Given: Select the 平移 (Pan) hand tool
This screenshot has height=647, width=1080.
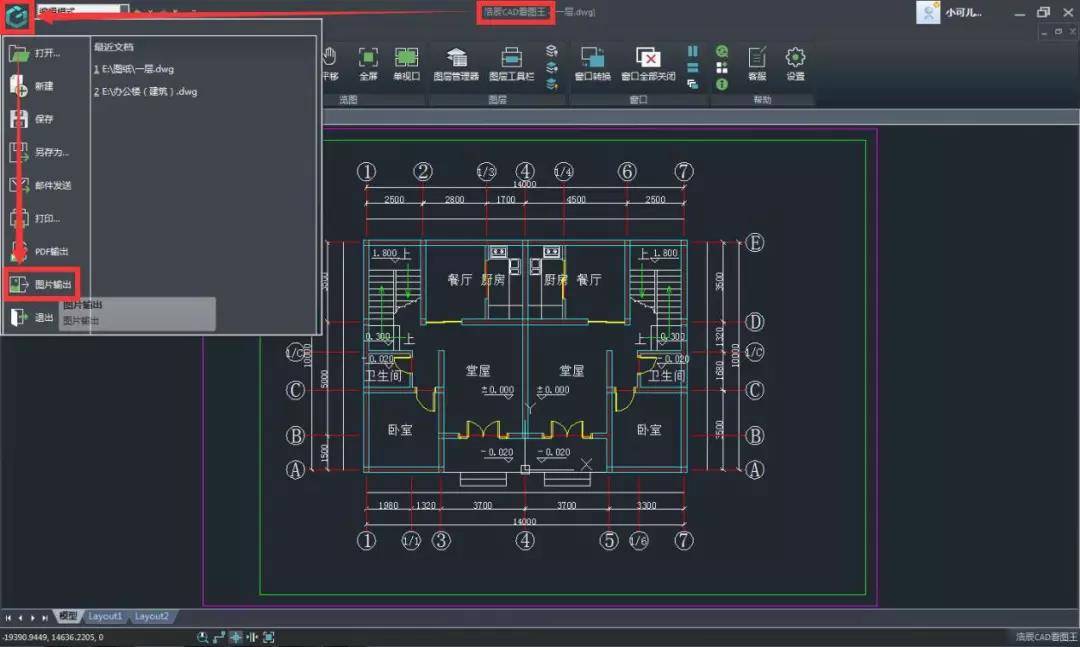Looking at the screenshot, I should [x=330, y=63].
